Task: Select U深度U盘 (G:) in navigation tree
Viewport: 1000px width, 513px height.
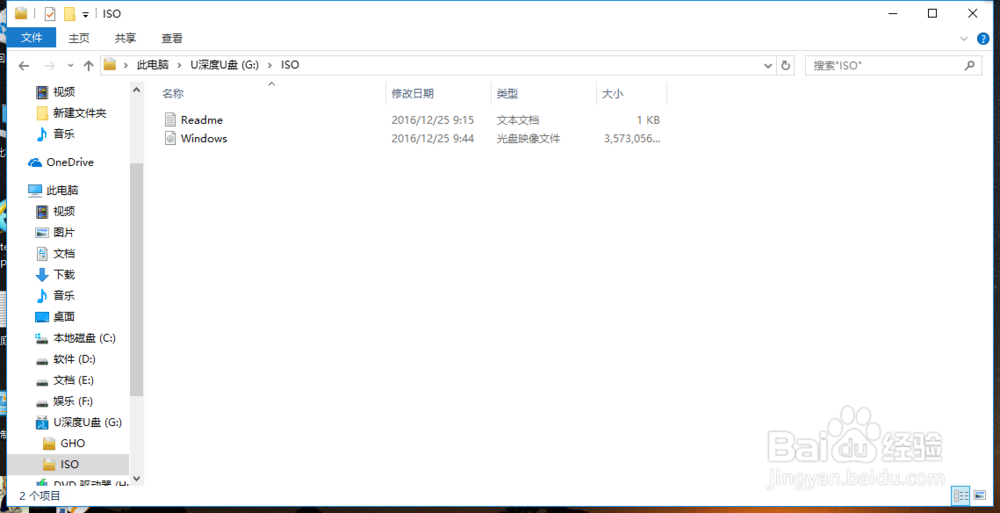Action: [87, 422]
